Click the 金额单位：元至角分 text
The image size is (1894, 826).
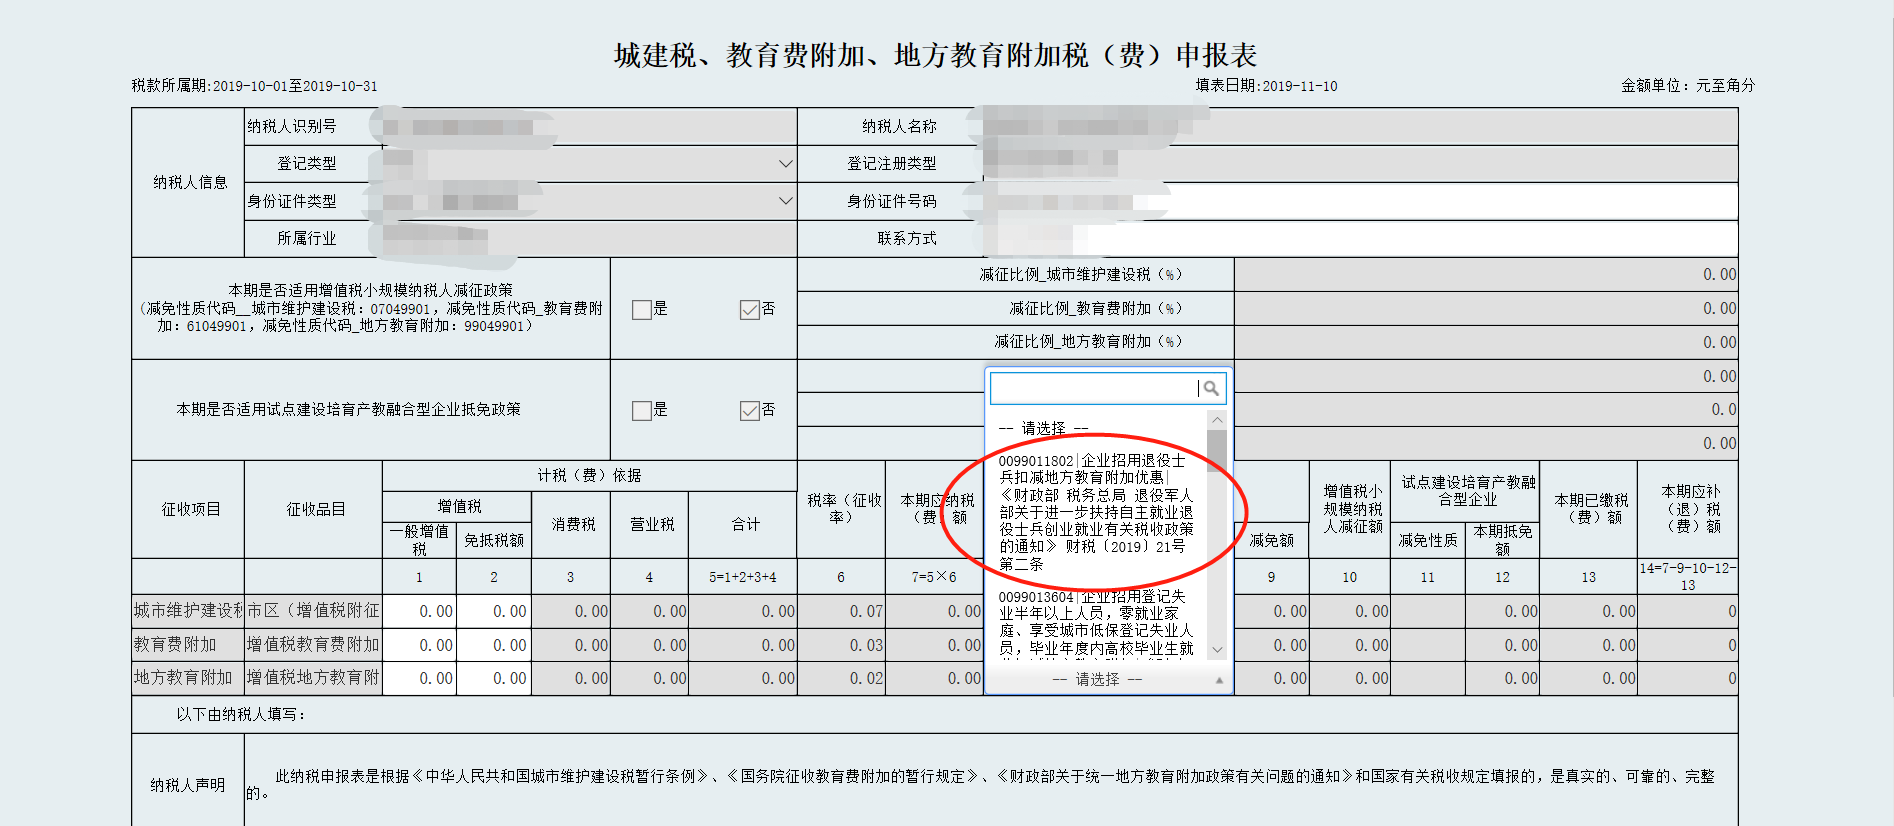(x=1688, y=86)
